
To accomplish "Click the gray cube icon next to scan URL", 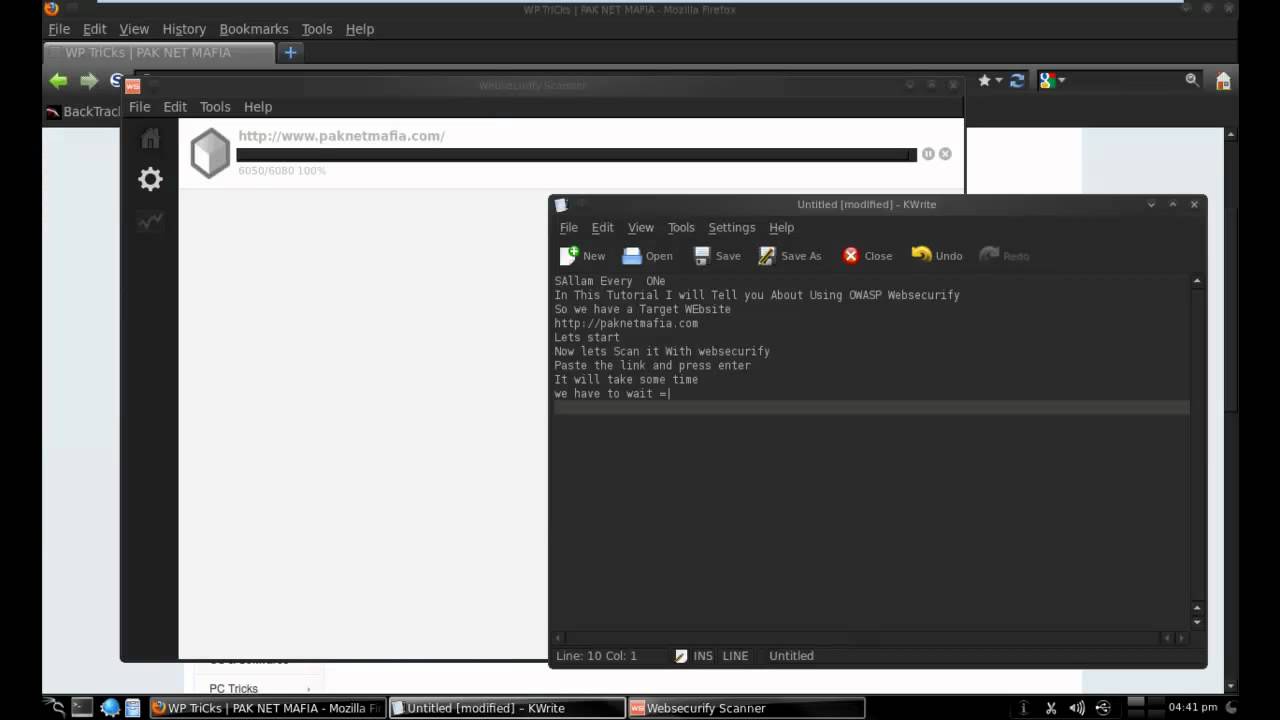I will pos(210,154).
